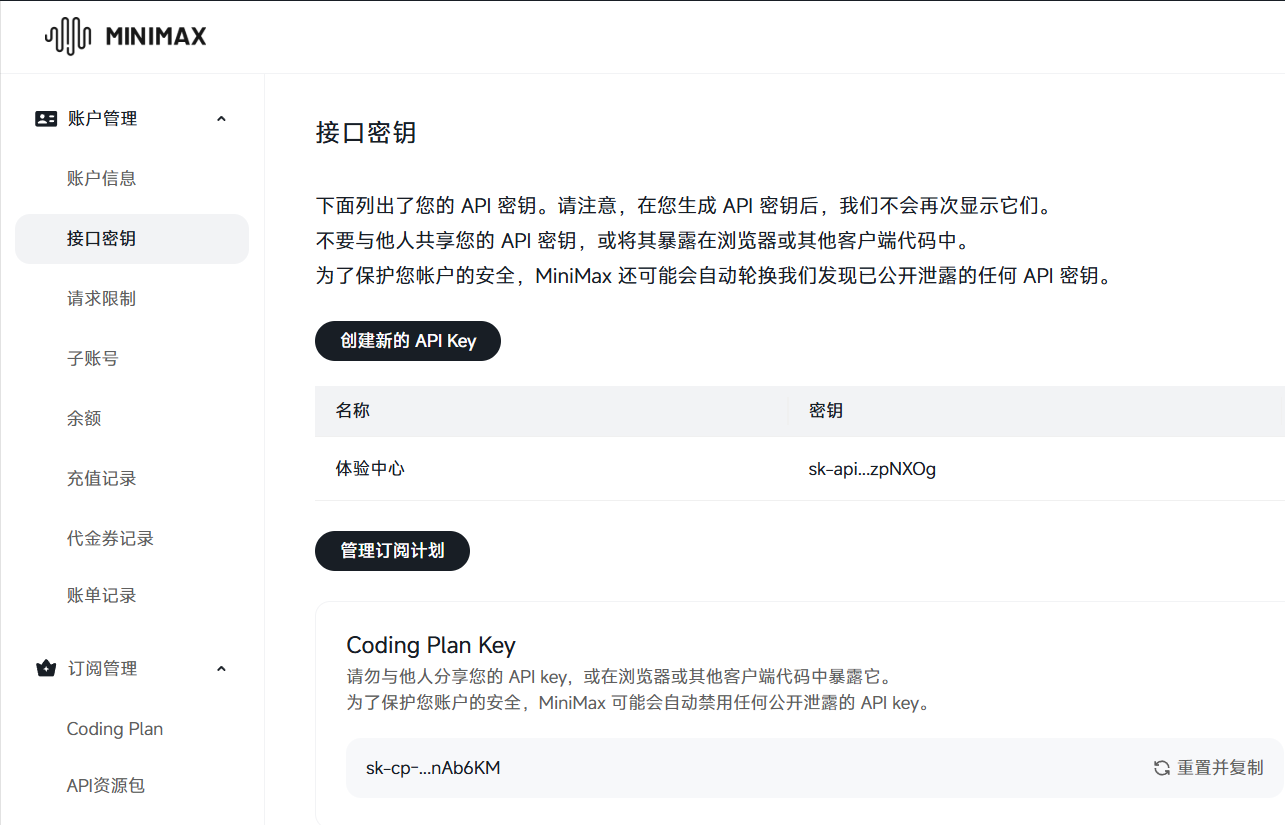The height and width of the screenshot is (825, 1285).
Task: Click the Coding Plan Key card title
Action: click(431, 645)
